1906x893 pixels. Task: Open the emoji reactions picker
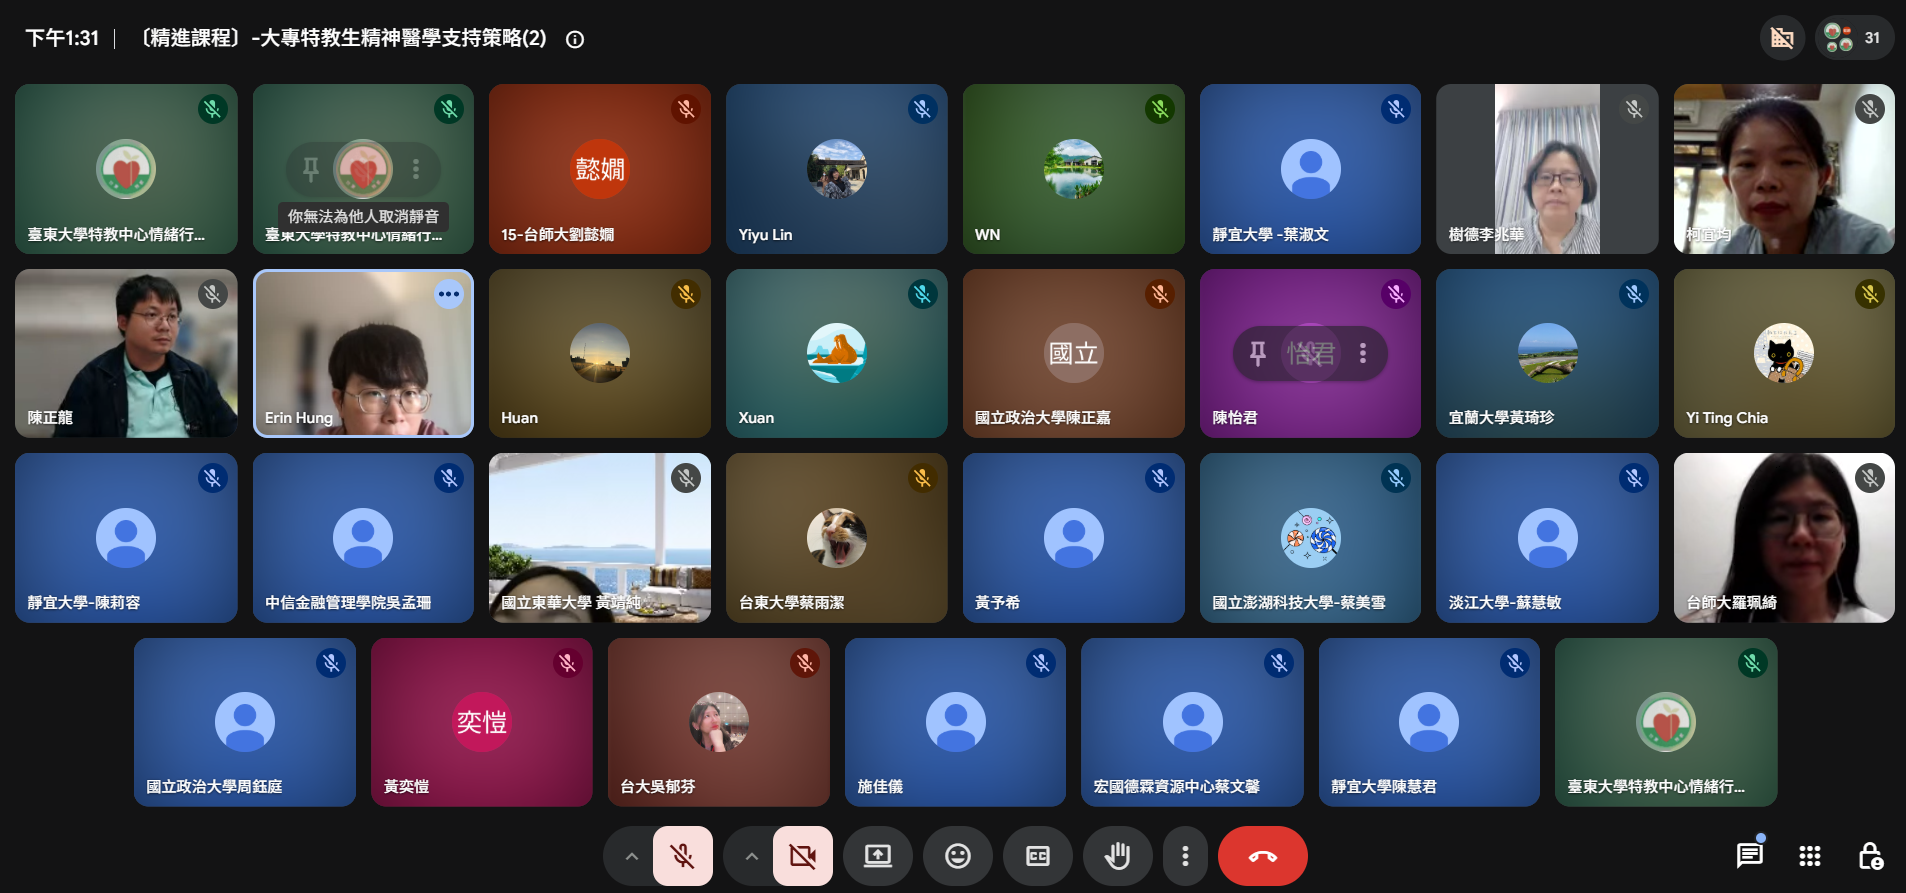click(958, 856)
